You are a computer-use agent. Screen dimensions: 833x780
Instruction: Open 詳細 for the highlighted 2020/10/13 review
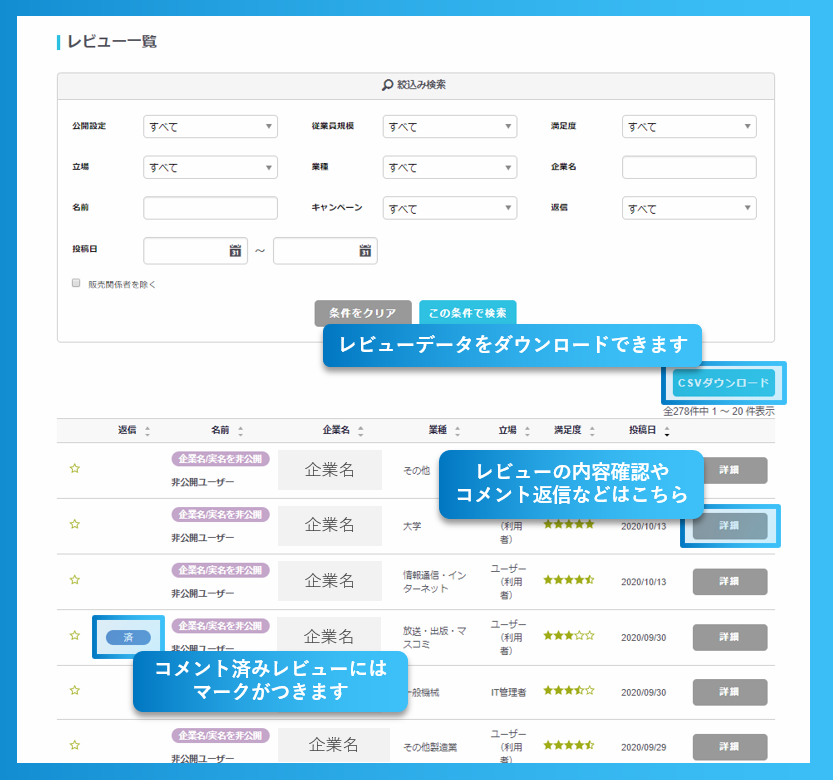pos(729,527)
